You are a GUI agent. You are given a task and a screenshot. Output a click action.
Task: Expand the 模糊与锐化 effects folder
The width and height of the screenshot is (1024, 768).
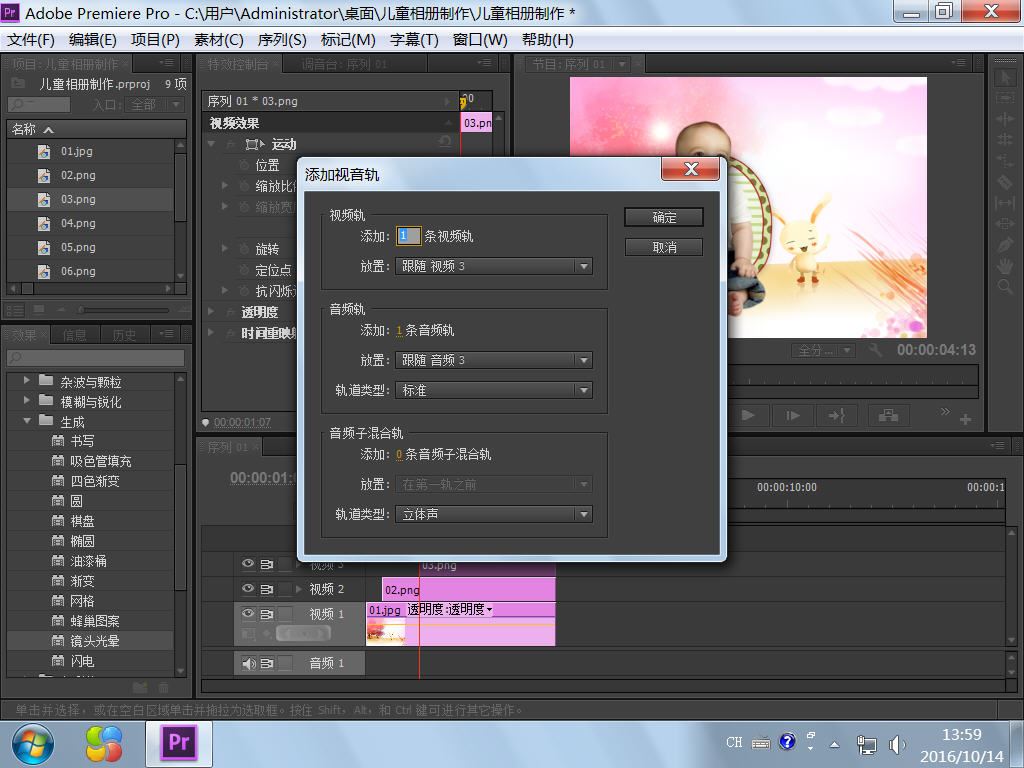(26, 400)
